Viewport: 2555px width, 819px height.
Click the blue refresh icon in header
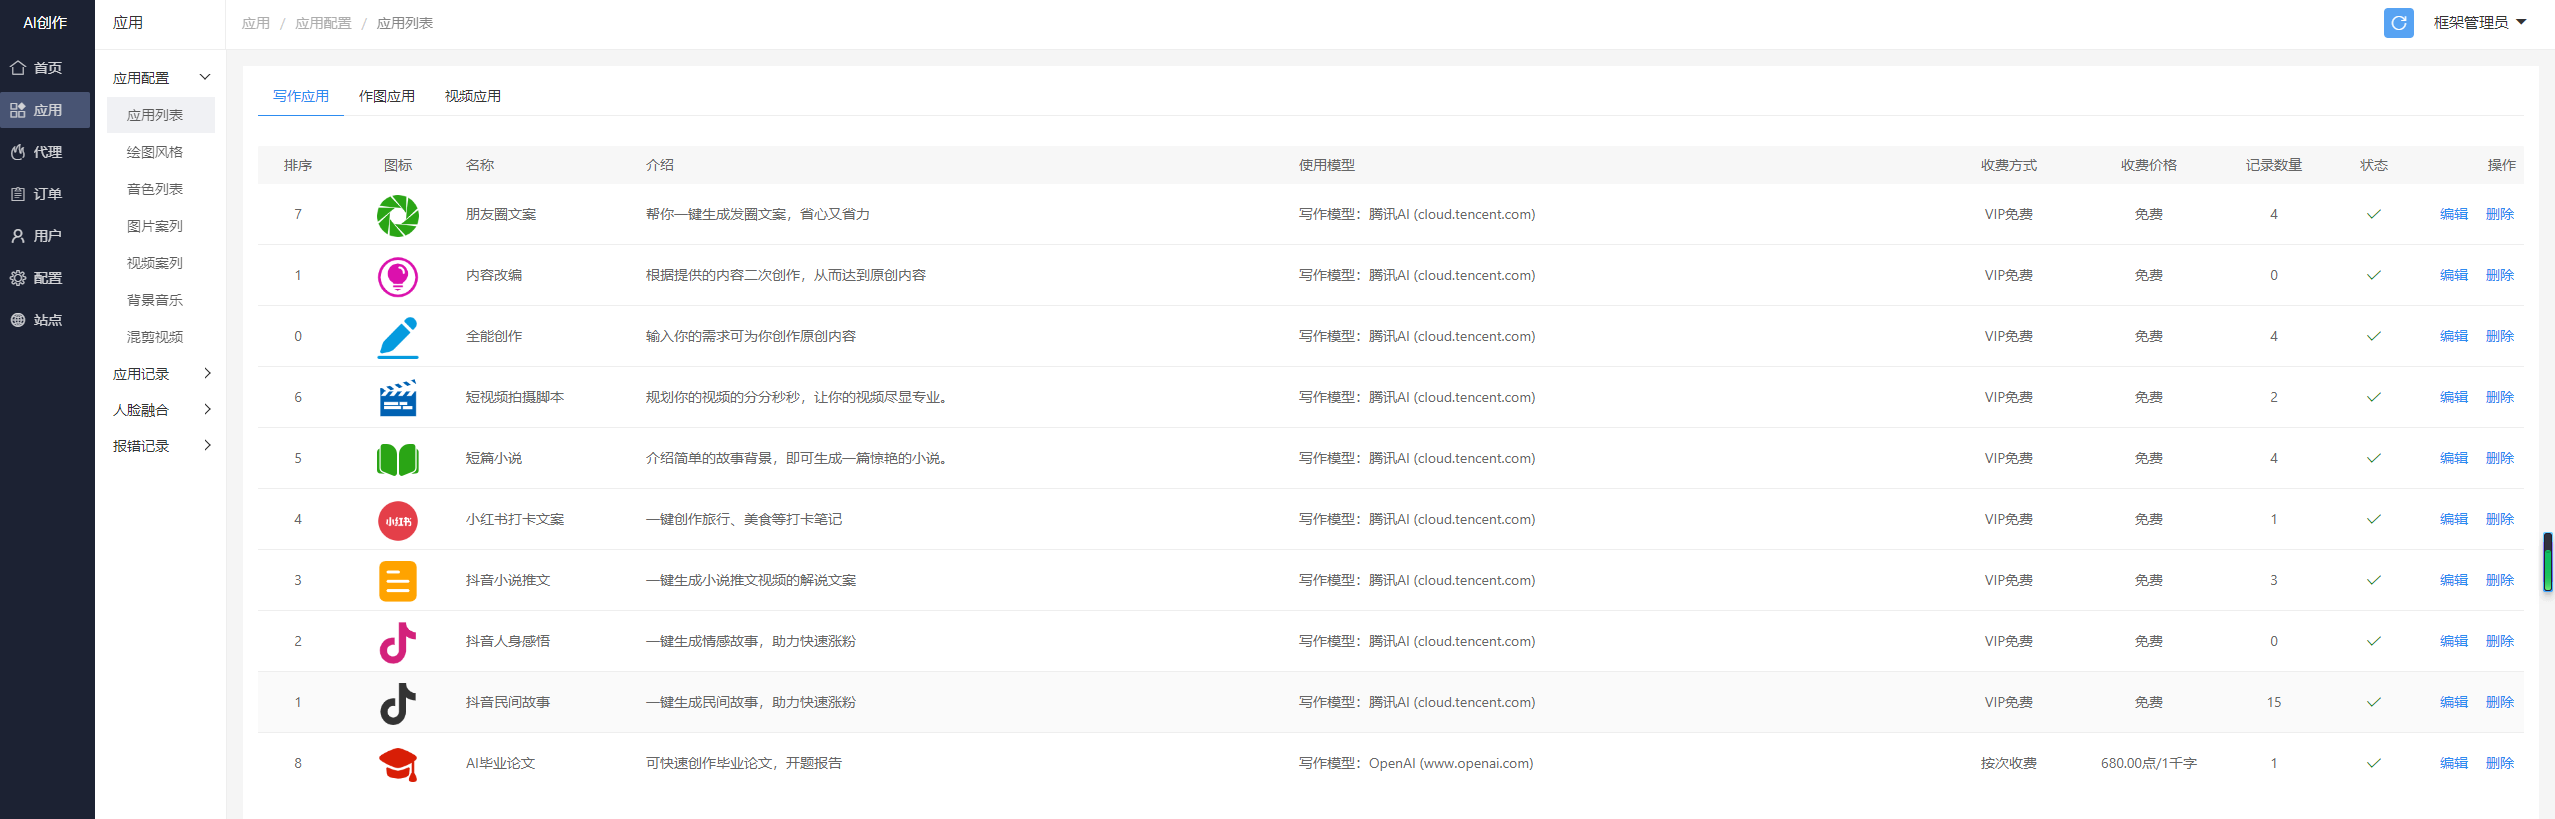(x=2398, y=23)
